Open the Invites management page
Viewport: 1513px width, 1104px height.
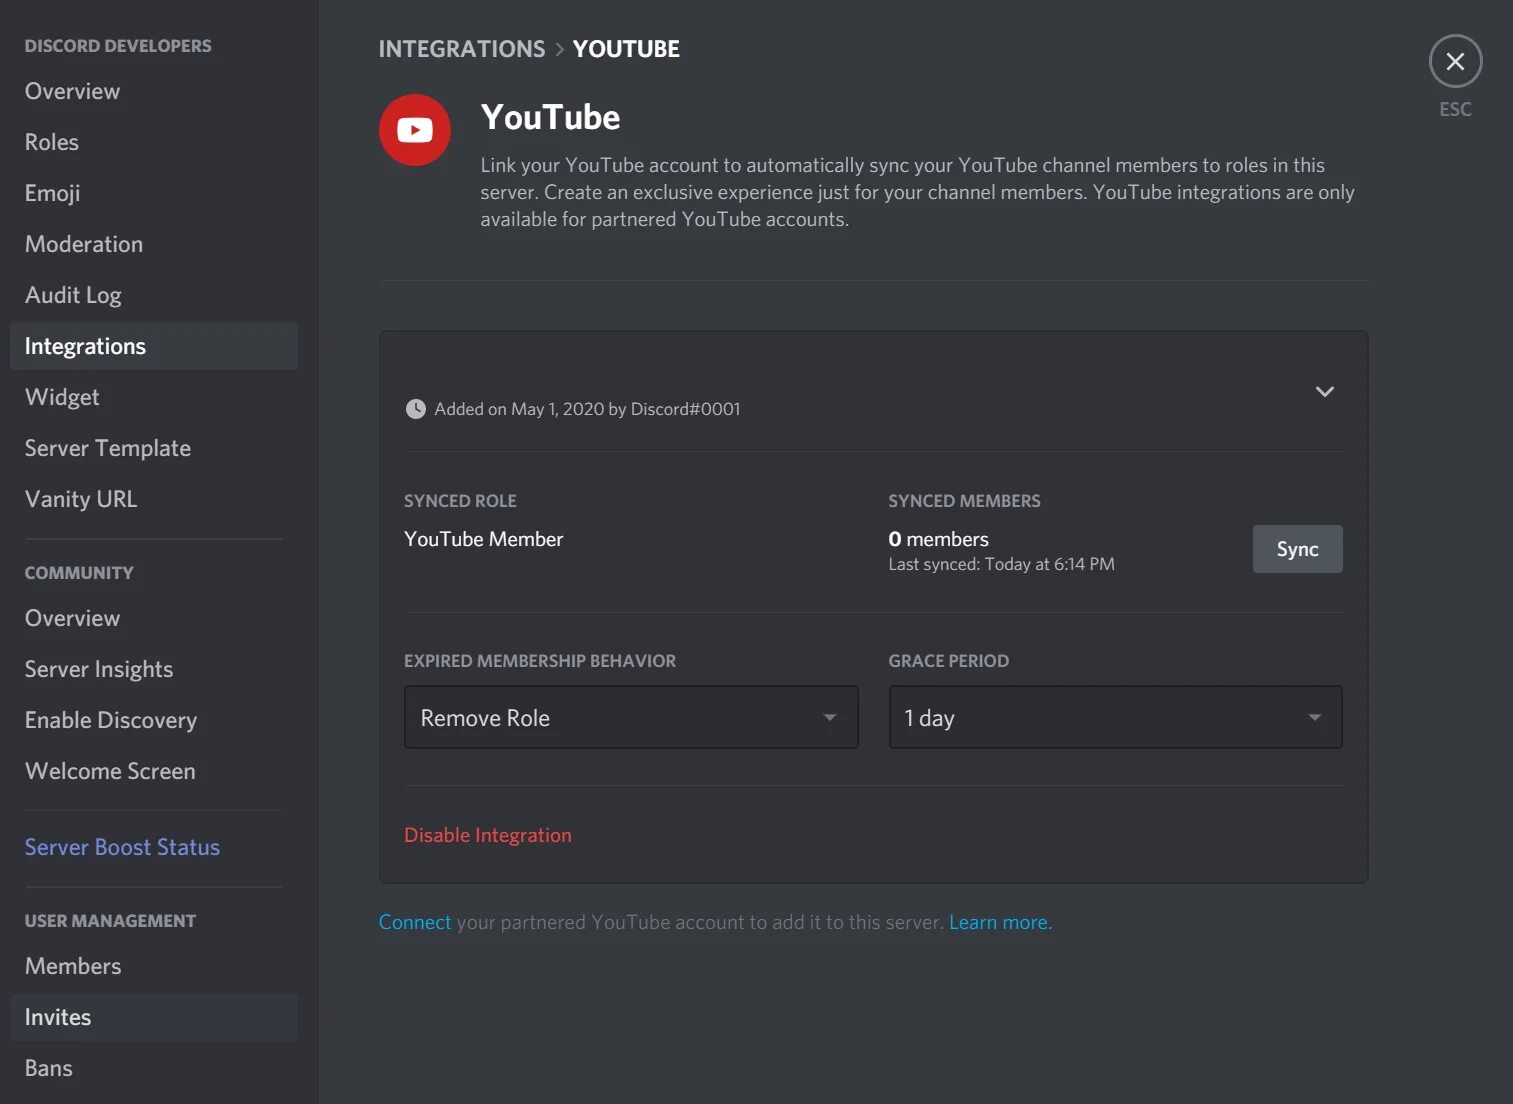click(x=57, y=1016)
